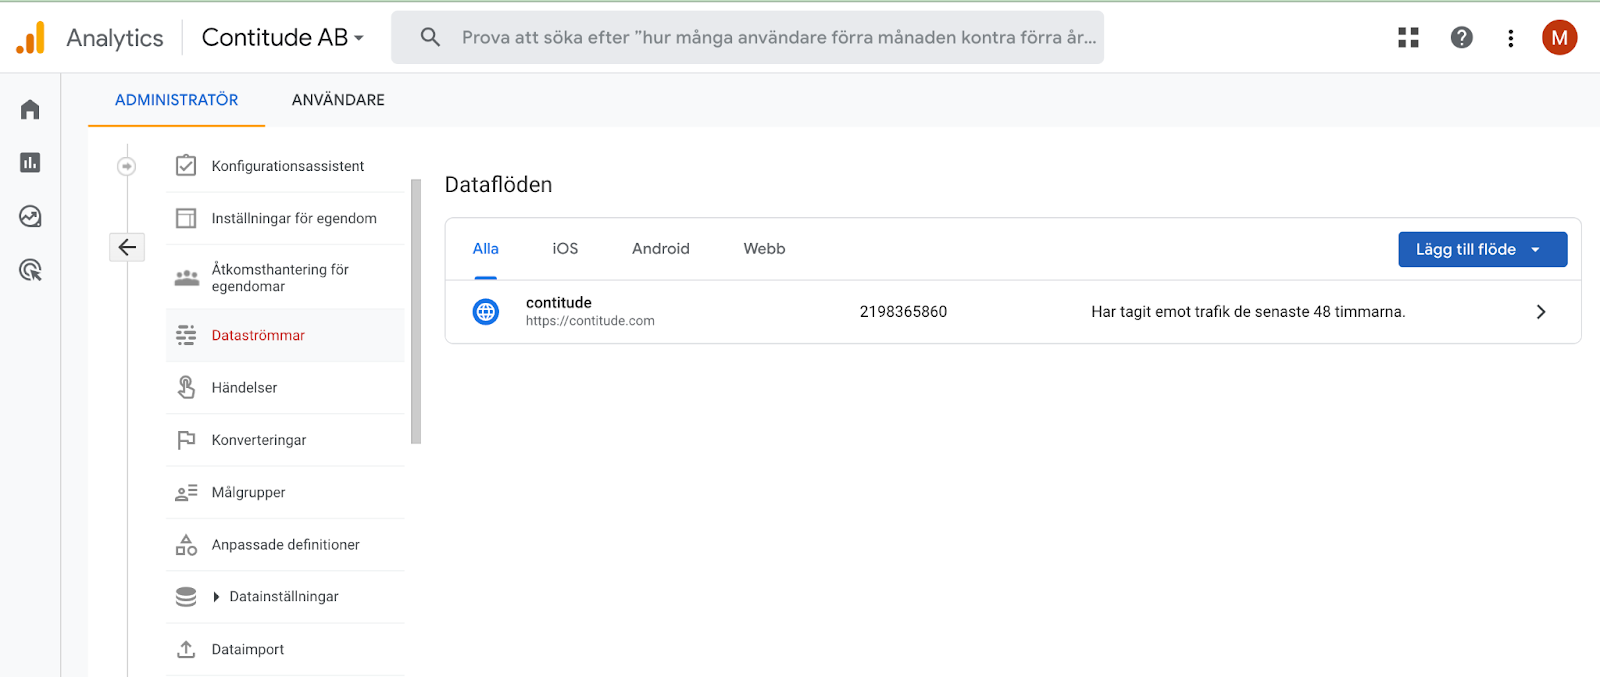
Task: Open Dataströmmar menu item
Action: [285, 335]
